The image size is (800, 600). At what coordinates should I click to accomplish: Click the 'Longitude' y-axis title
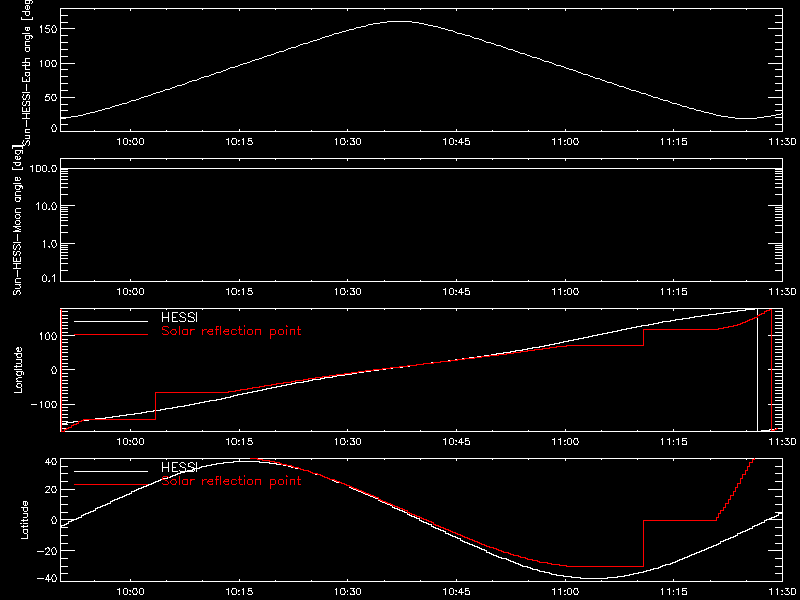click(x=18, y=369)
